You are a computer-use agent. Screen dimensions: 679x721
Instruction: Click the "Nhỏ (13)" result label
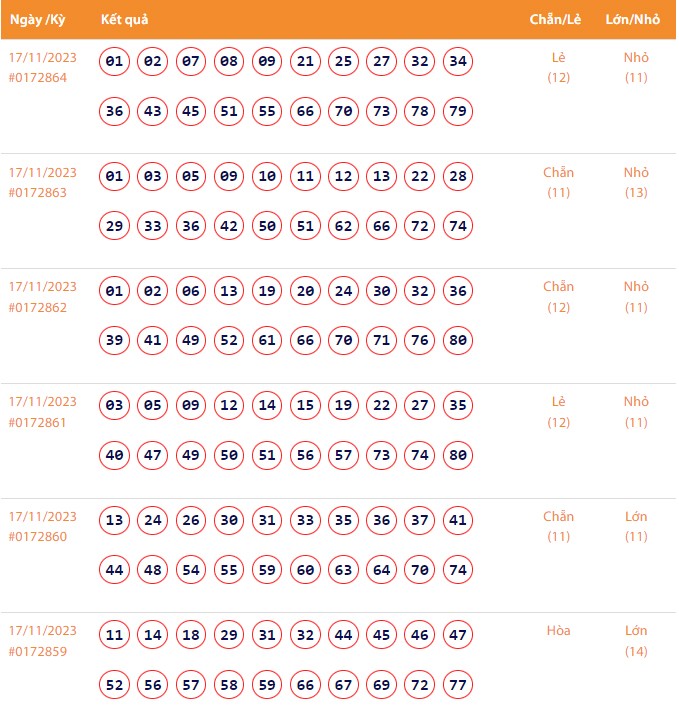click(636, 182)
